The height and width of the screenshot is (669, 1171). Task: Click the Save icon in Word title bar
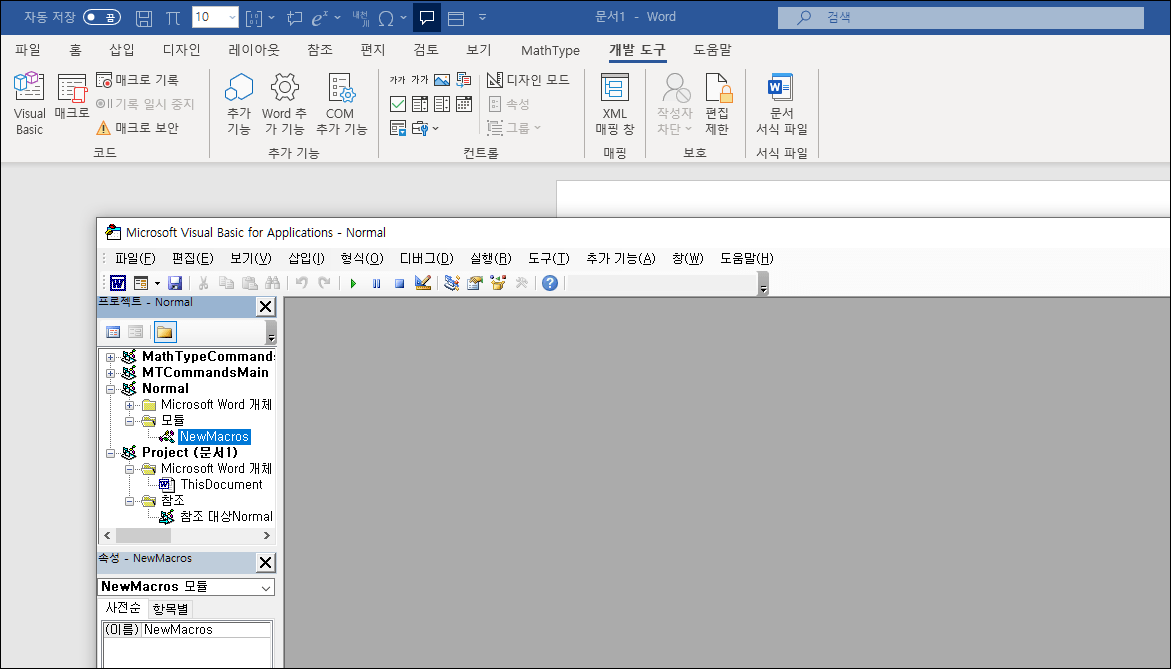(x=144, y=18)
